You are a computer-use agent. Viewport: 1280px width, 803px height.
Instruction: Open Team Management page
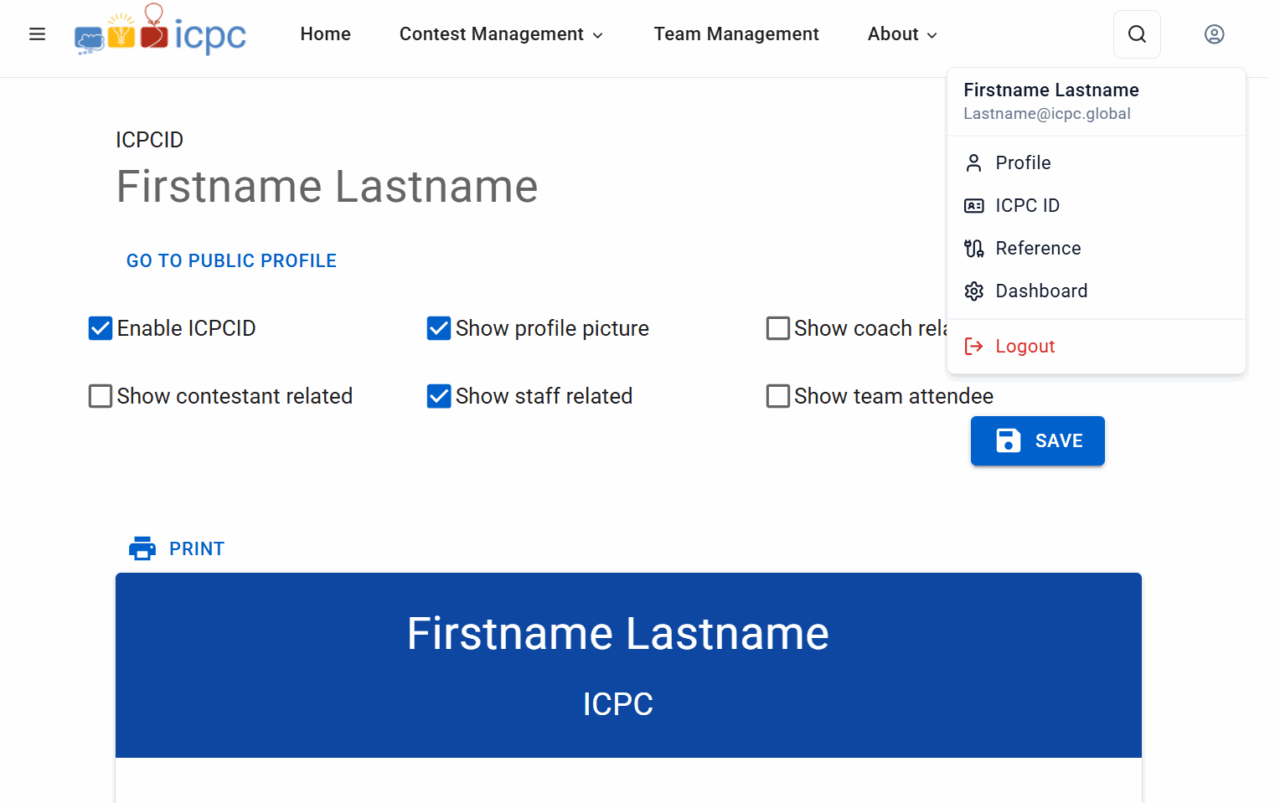click(736, 34)
